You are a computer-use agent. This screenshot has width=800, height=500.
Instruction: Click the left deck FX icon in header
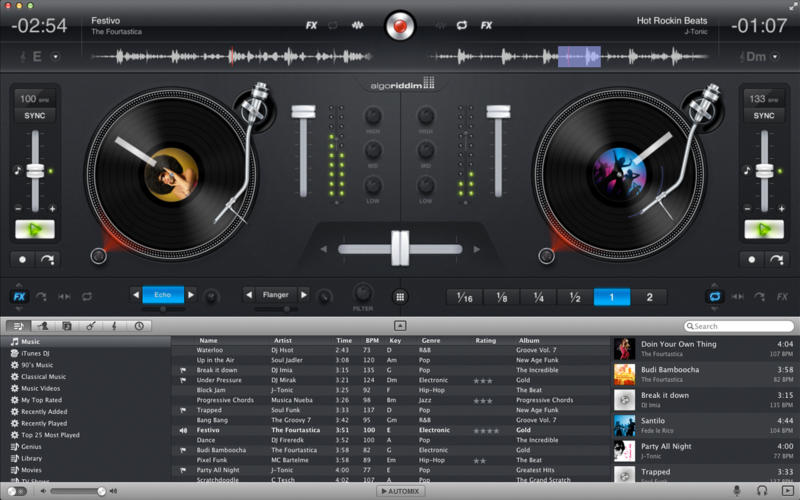311,25
